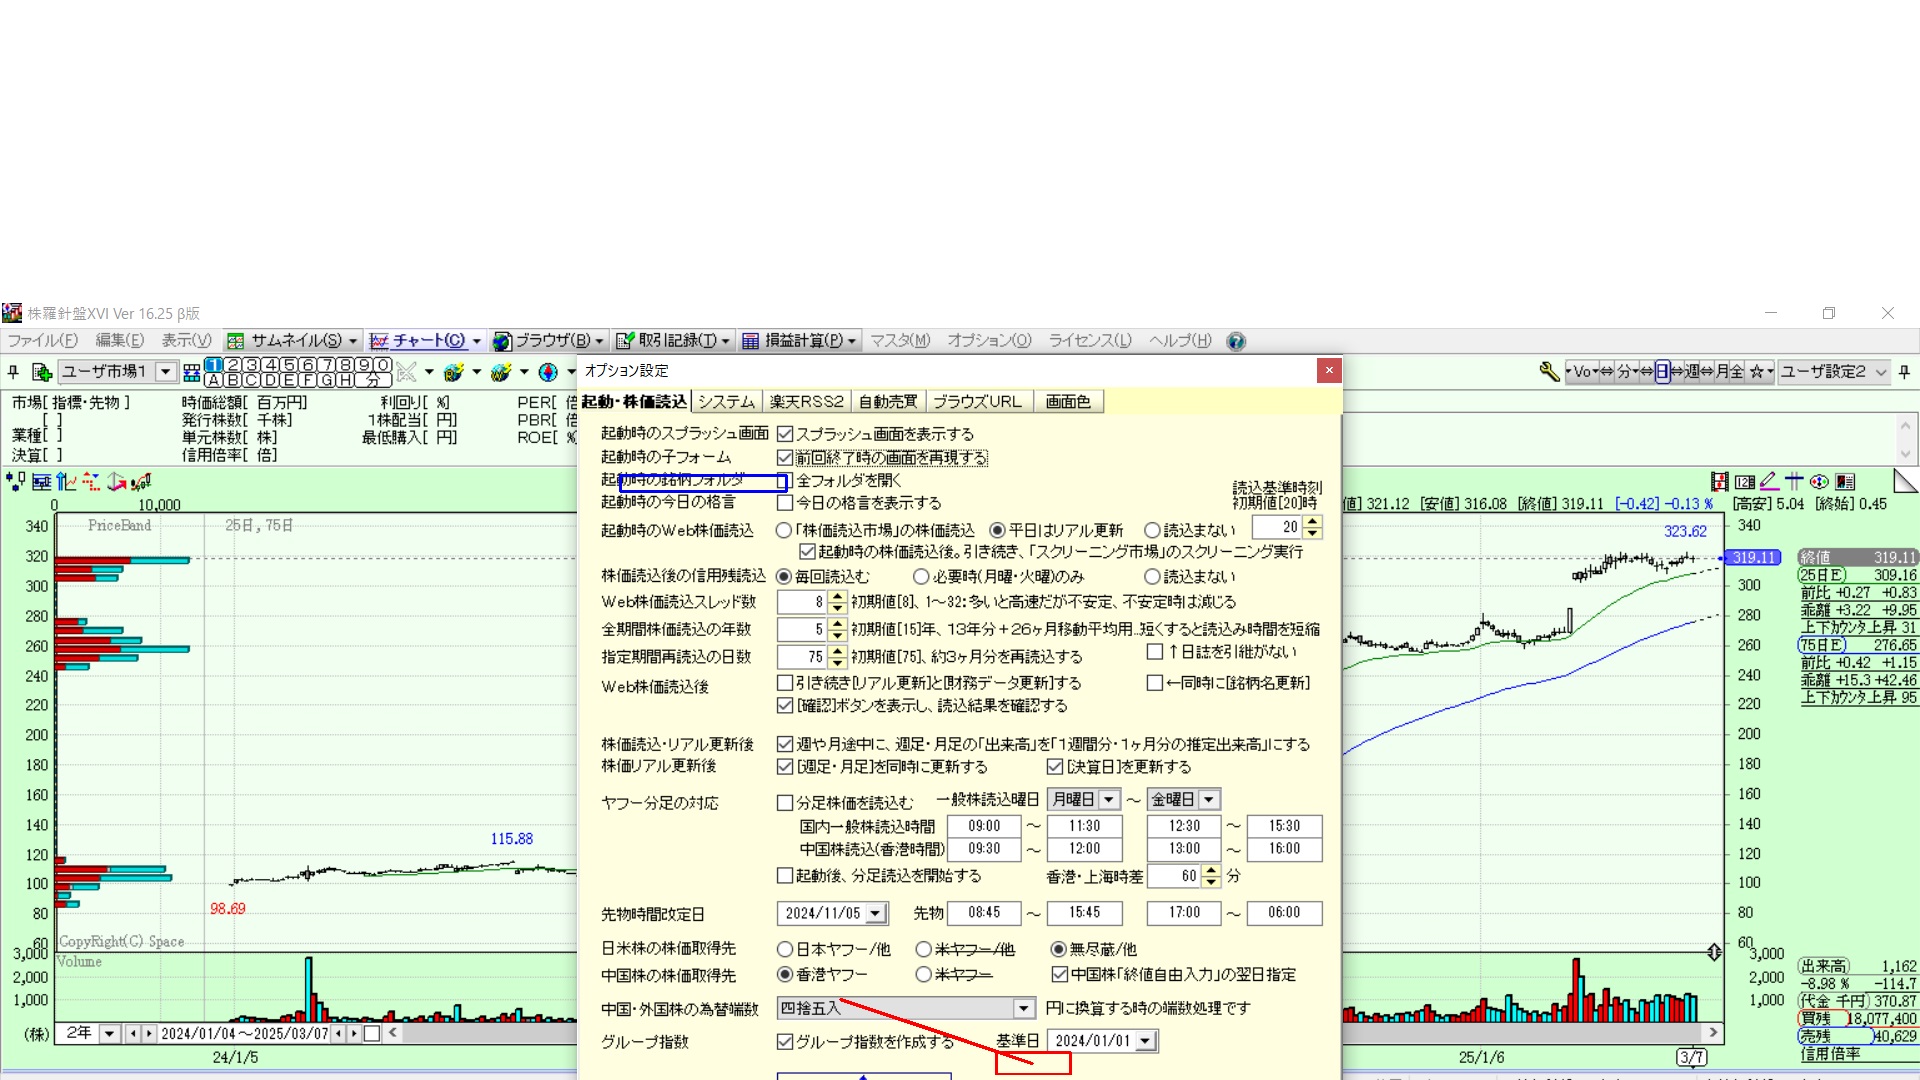The image size is (1920, 1080).
Task: Open the 2年 chart period dropdown
Action: [x=109, y=1034]
